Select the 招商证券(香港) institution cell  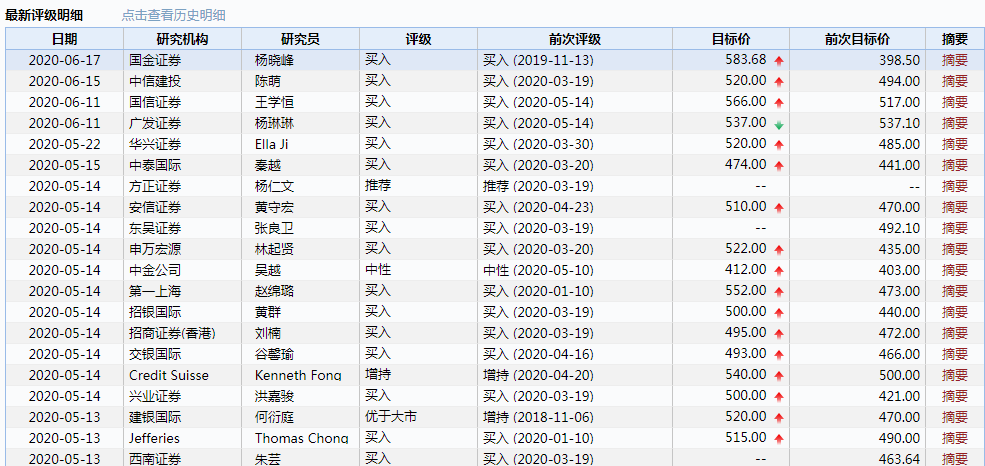(x=182, y=333)
